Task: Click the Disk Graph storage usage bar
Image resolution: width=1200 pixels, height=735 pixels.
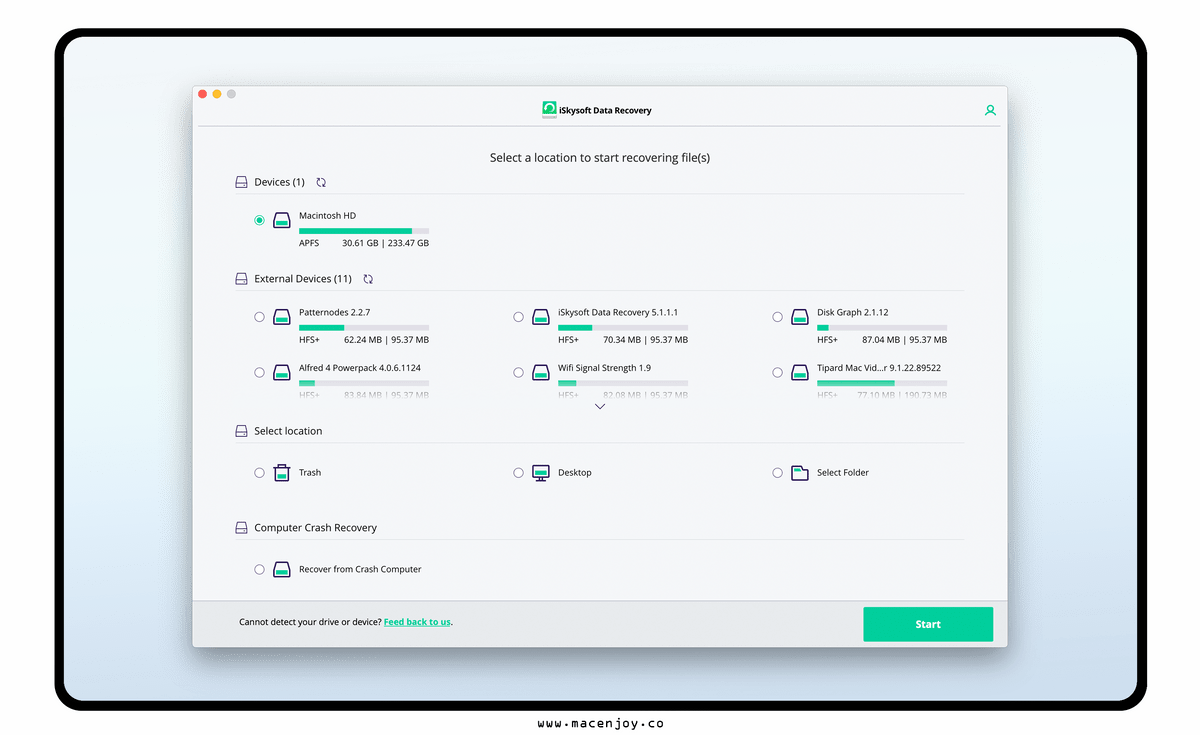Action: (x=882, y=328)
